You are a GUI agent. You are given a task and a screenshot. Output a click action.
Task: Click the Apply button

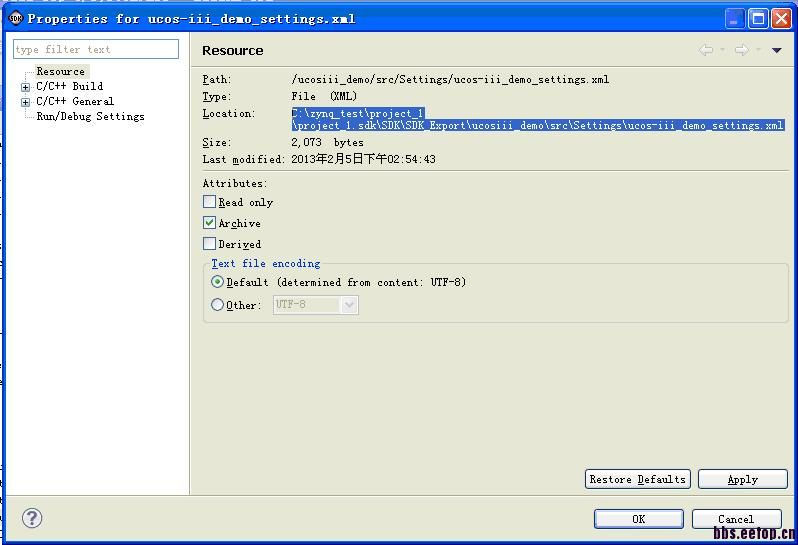(x=743, y=479)
